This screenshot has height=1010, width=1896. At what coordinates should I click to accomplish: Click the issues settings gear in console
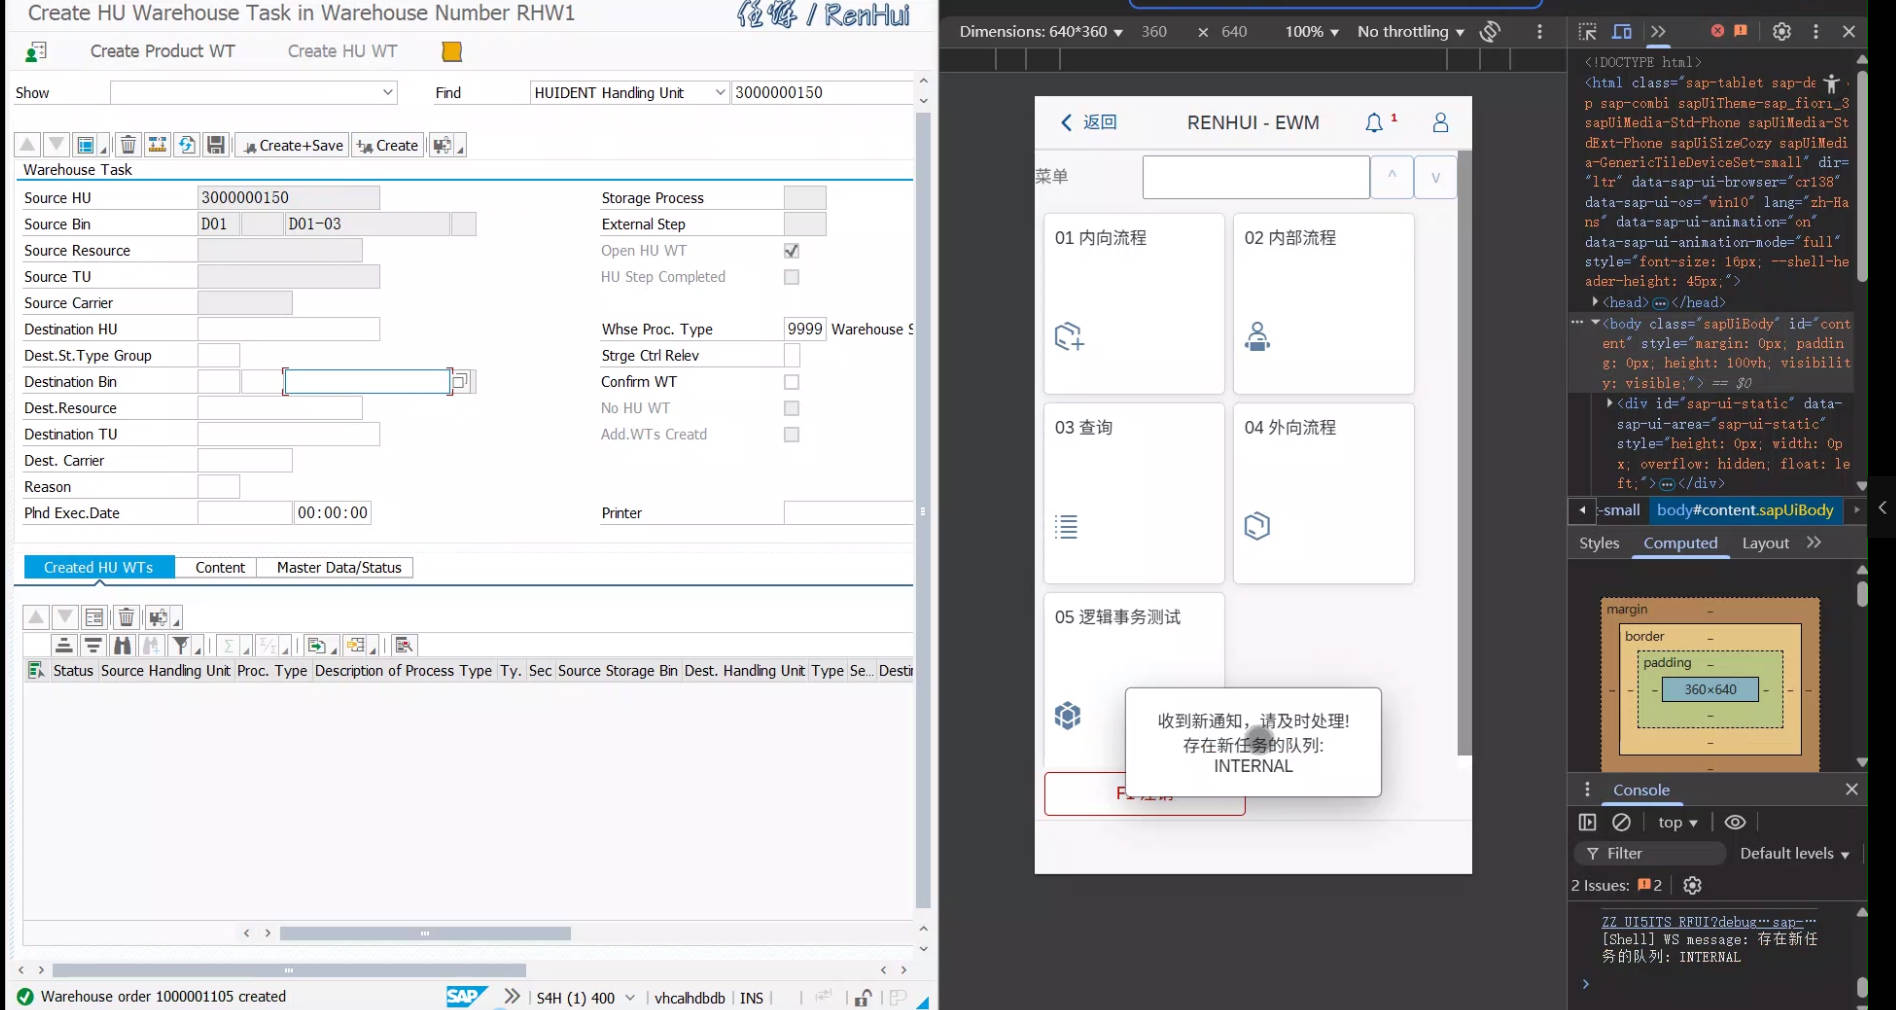tap(1692, 885)
